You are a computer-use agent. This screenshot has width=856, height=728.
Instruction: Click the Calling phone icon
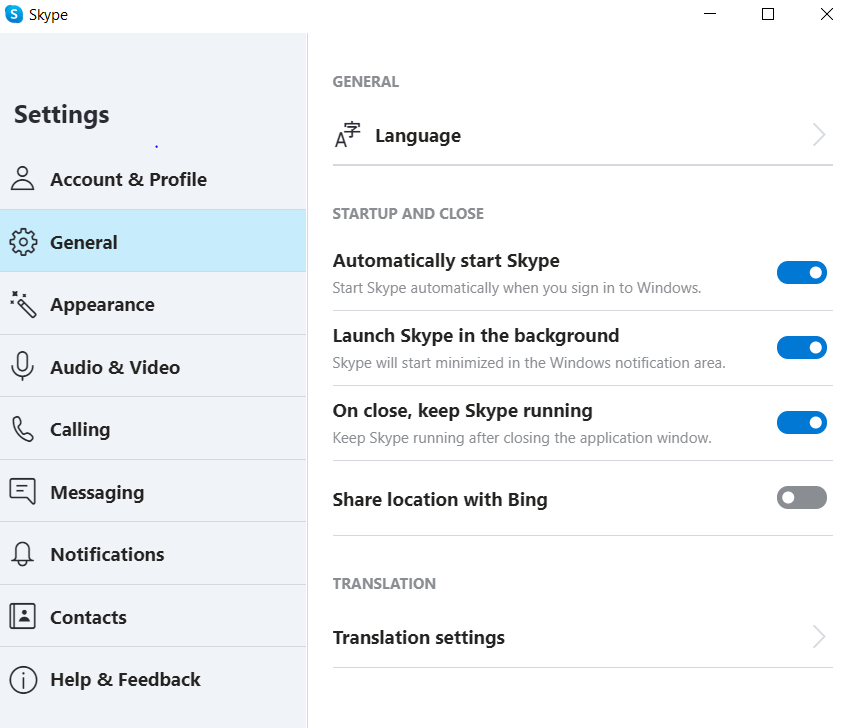23,429
